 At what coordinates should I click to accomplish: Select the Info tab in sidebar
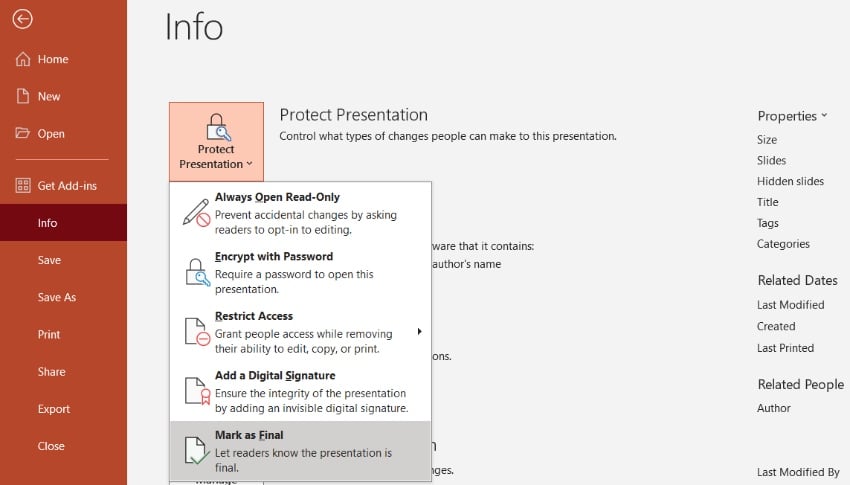click(47, 223)
